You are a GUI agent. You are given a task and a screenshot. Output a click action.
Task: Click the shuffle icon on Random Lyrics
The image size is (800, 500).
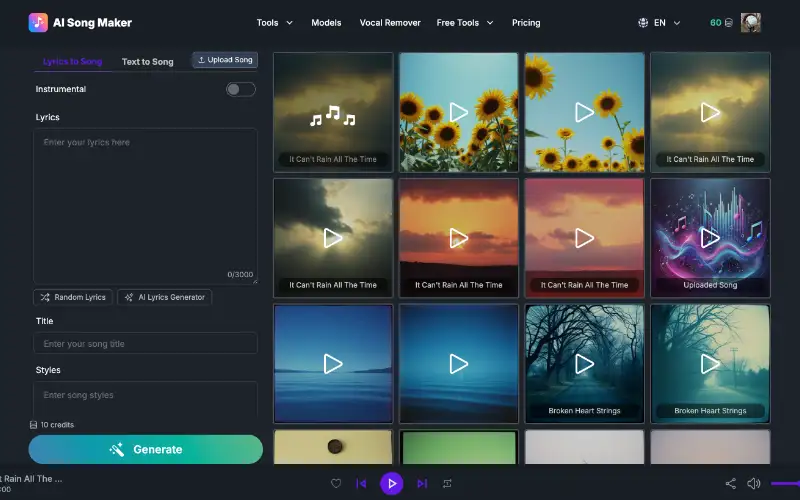pos(45,297)
